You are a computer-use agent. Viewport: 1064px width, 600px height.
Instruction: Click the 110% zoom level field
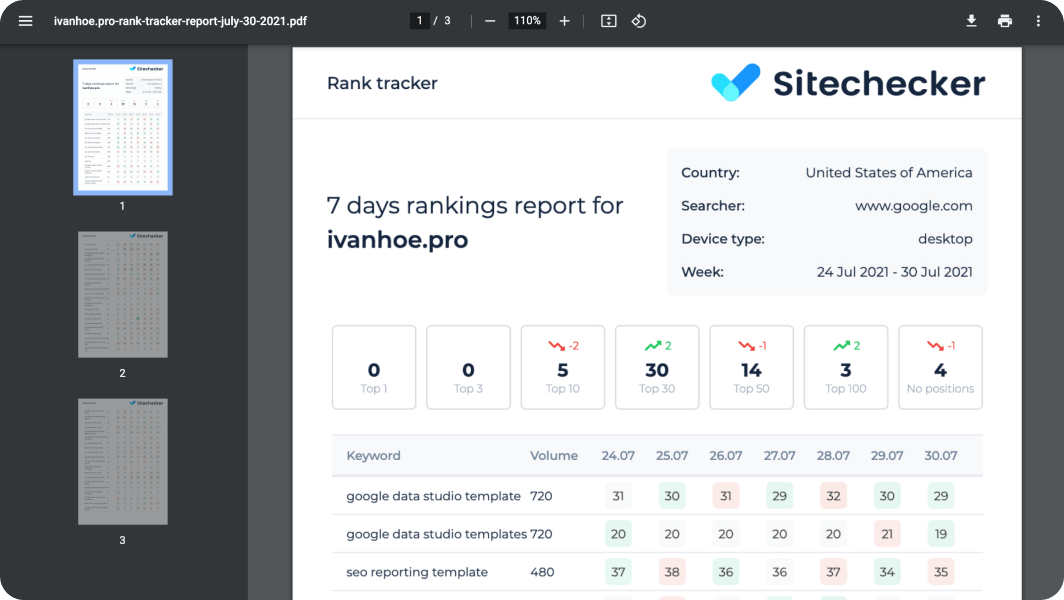pyautogui.click(x=527, y=21)
